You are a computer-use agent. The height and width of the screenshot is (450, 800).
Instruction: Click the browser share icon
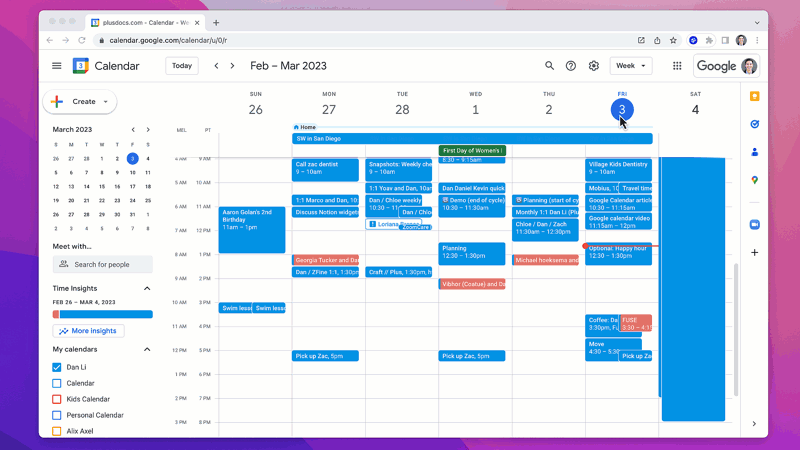coord(657,40)
